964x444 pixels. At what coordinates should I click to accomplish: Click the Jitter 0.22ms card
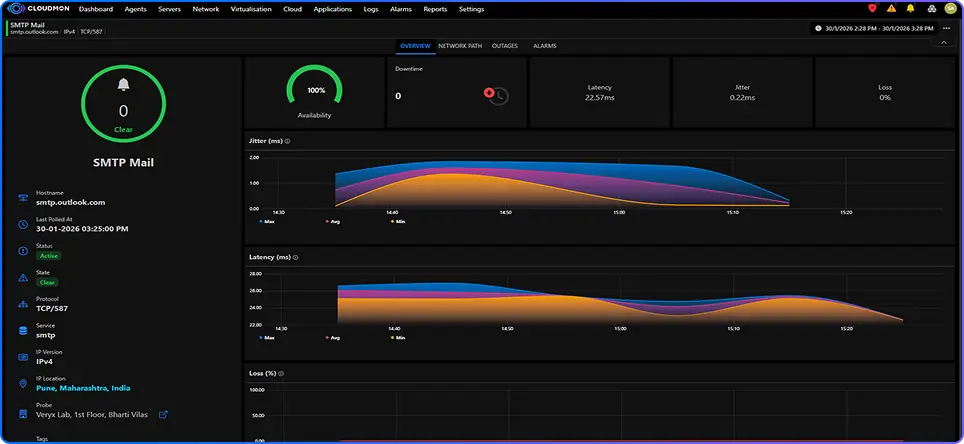742,92
